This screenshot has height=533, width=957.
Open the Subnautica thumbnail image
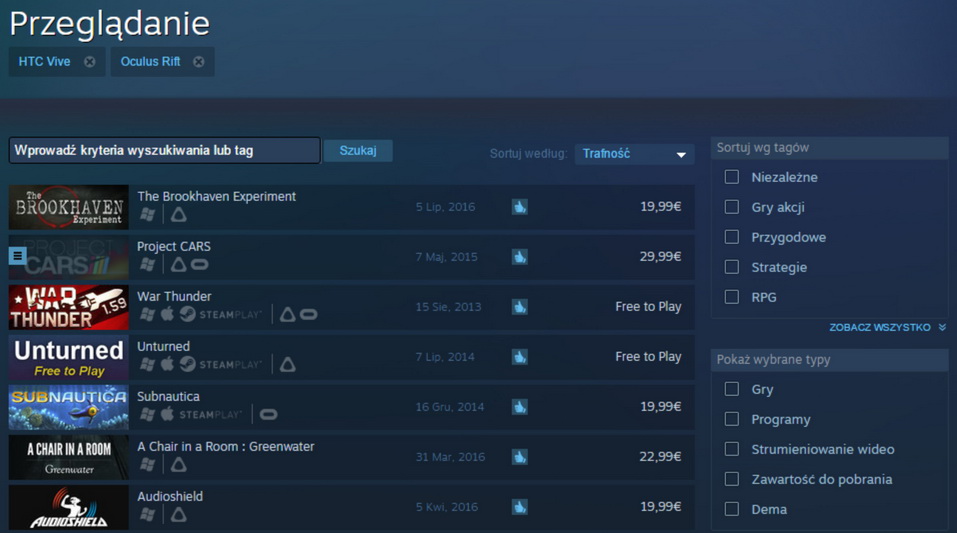[69, 407]
